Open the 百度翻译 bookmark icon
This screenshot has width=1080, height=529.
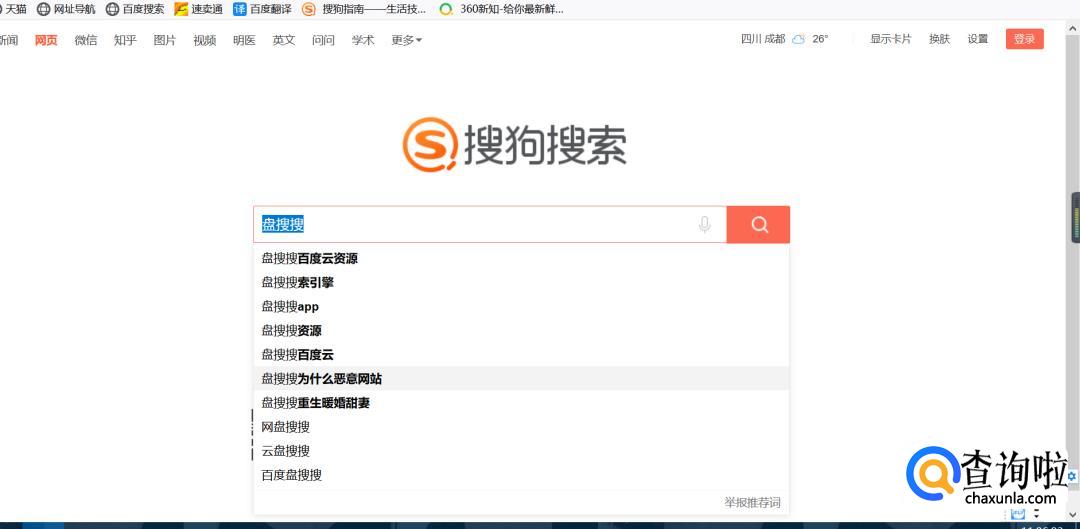click(240, 9)
